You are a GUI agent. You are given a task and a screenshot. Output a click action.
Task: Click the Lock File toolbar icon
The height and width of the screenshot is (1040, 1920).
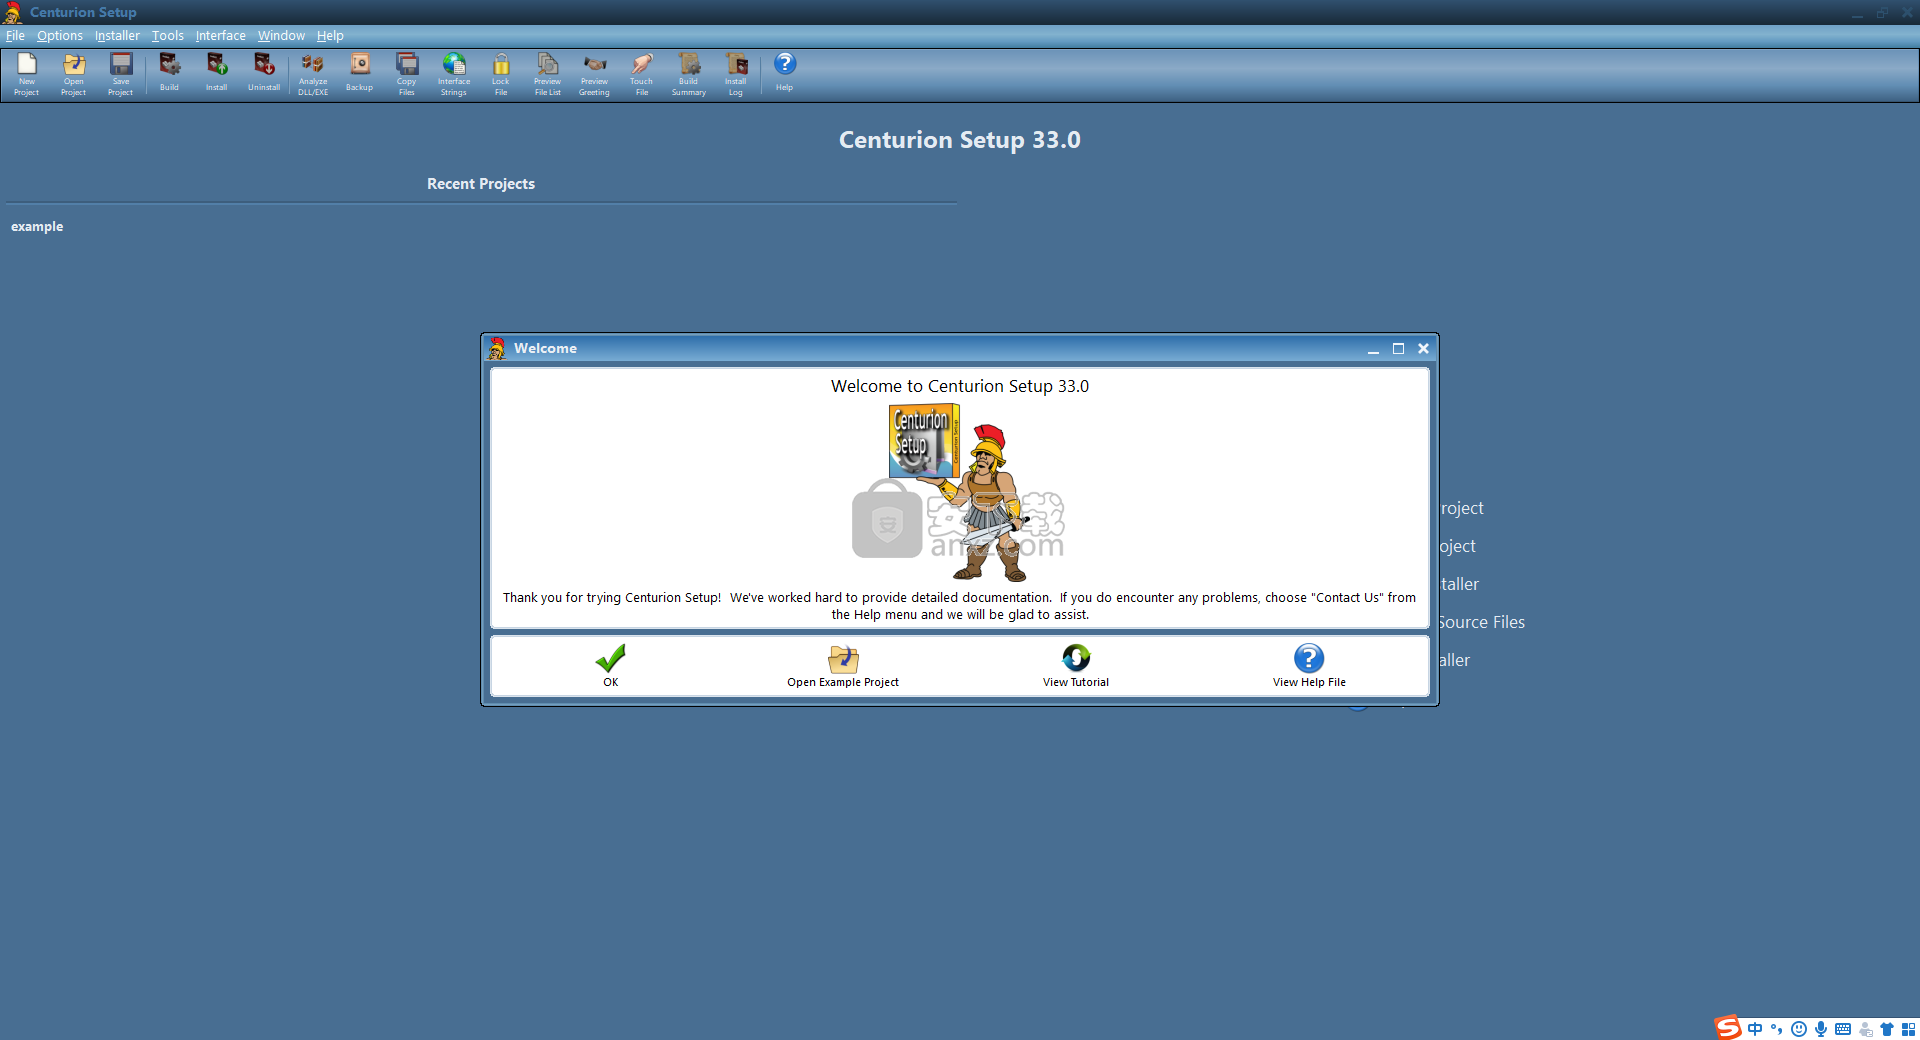pos(501,75)
